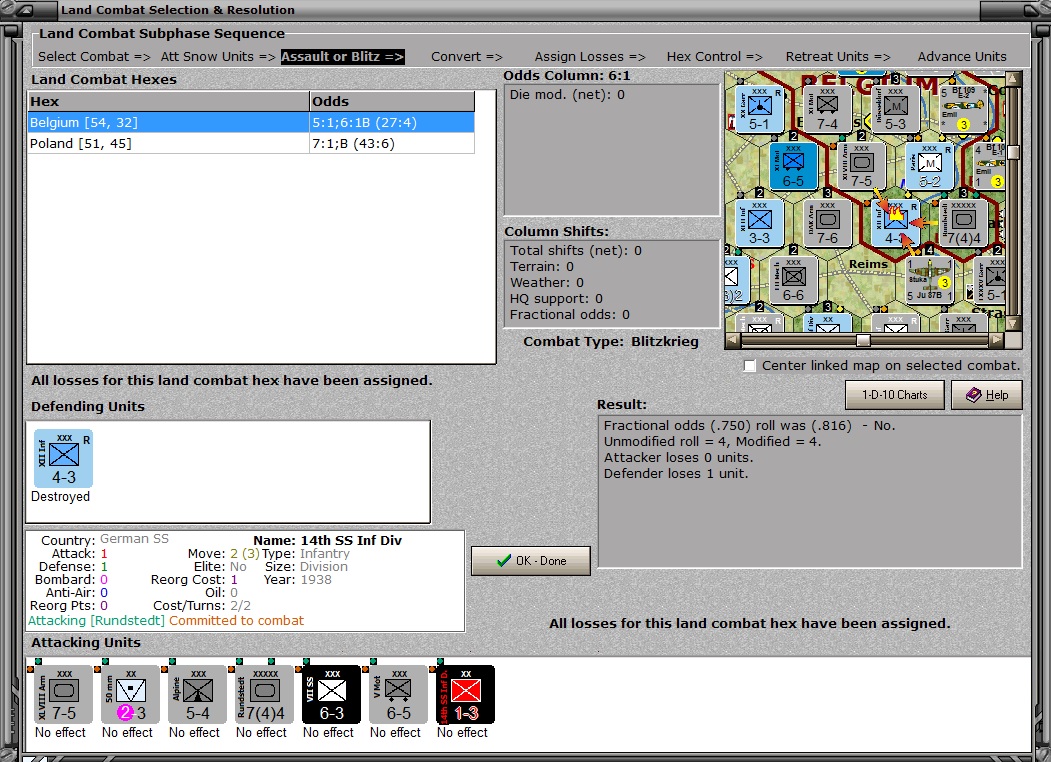Screen dimensions: 1051x762
Task: Click the dark blue 6-5 unit on map
Action: (793, 166)
